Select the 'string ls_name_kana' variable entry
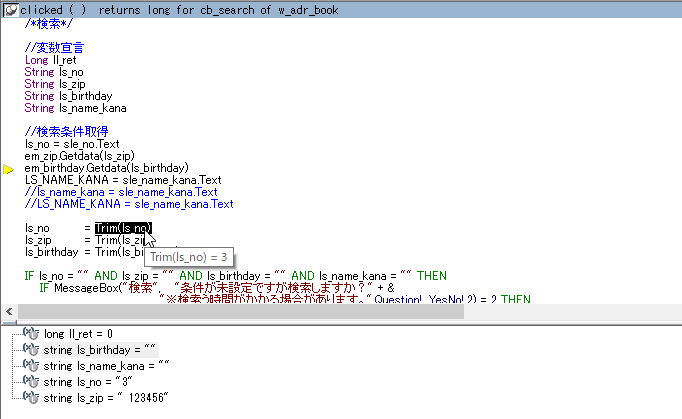This screenshot has width=682, height=419. [106, 366]
